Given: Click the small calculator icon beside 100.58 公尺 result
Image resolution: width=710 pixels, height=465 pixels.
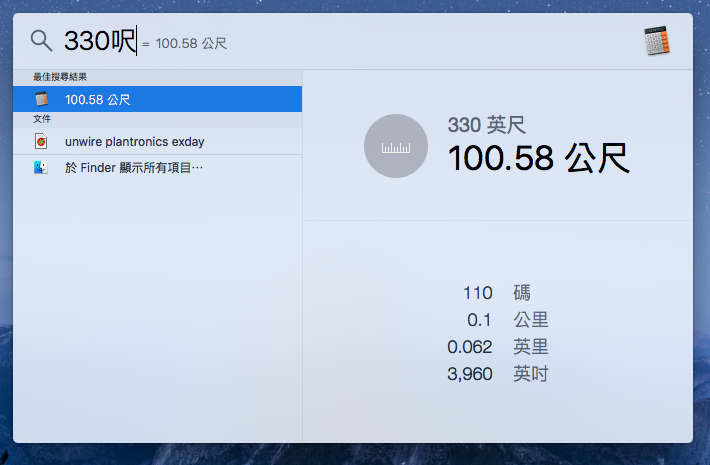Looking at the screenshot, I should tap(41, 99).
